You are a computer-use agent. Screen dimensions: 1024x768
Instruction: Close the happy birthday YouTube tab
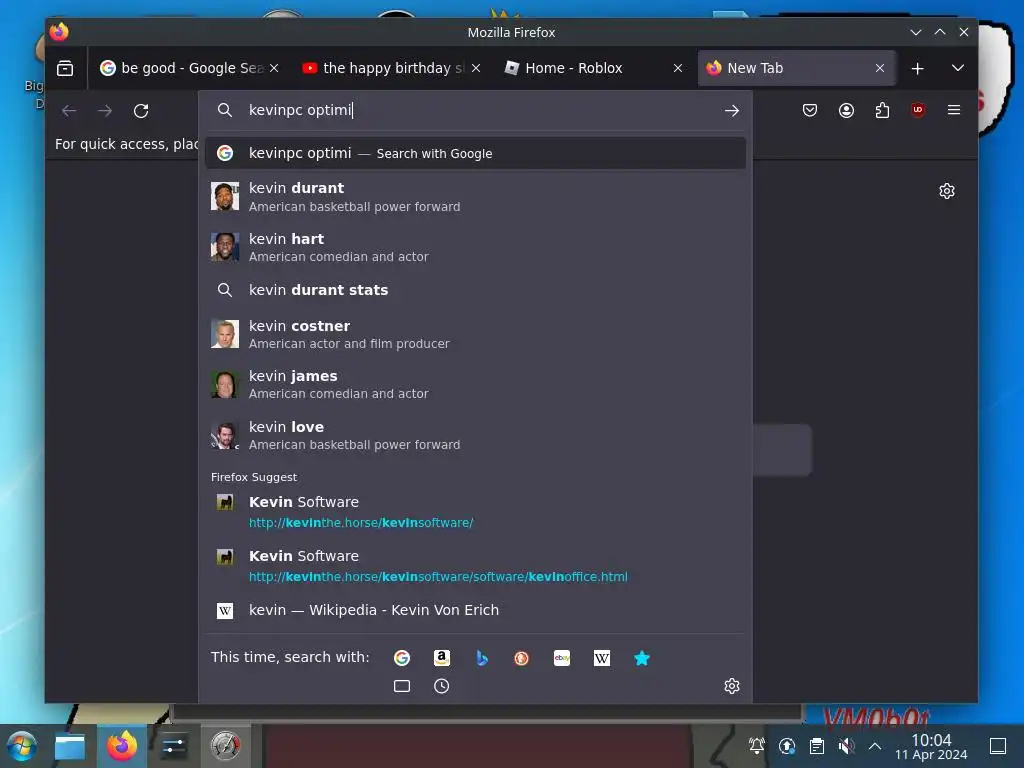(x=476, y=68)
